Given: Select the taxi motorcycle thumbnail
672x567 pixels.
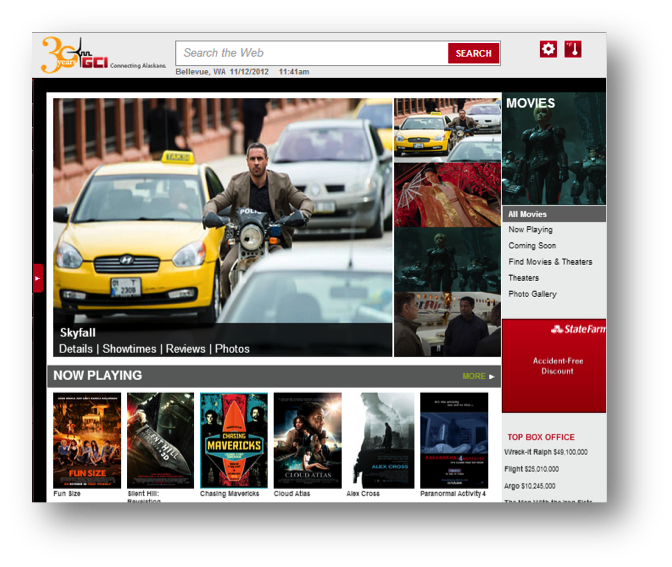Looking at the screenshot, I should pos(447,130).
